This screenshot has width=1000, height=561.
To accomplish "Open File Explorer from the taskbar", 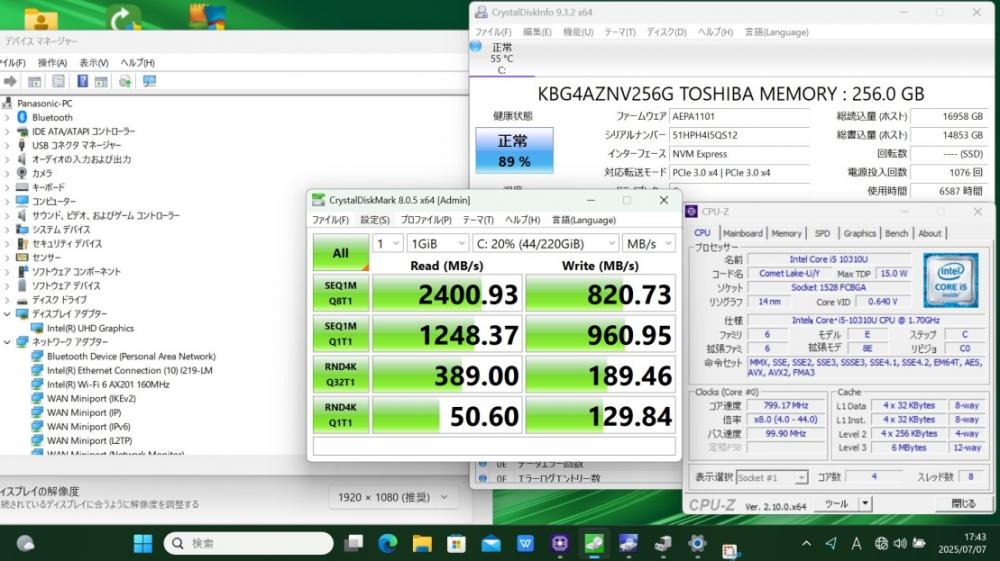I will point(422,543).
